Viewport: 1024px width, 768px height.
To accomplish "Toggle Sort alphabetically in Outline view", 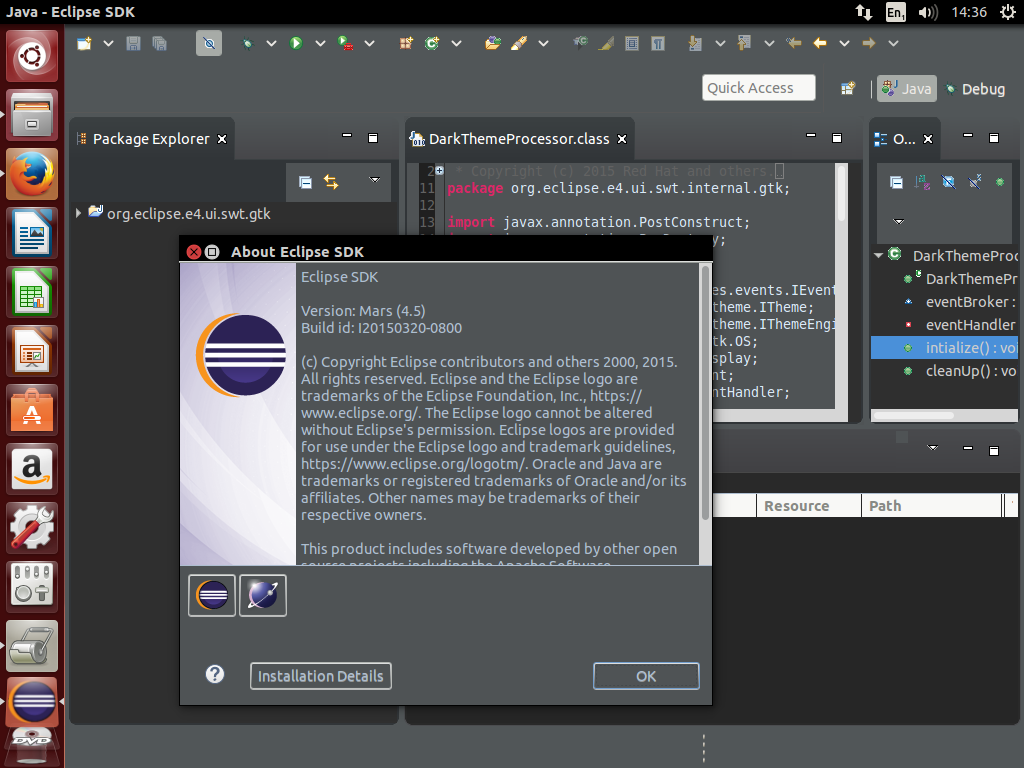I will 922,182.
